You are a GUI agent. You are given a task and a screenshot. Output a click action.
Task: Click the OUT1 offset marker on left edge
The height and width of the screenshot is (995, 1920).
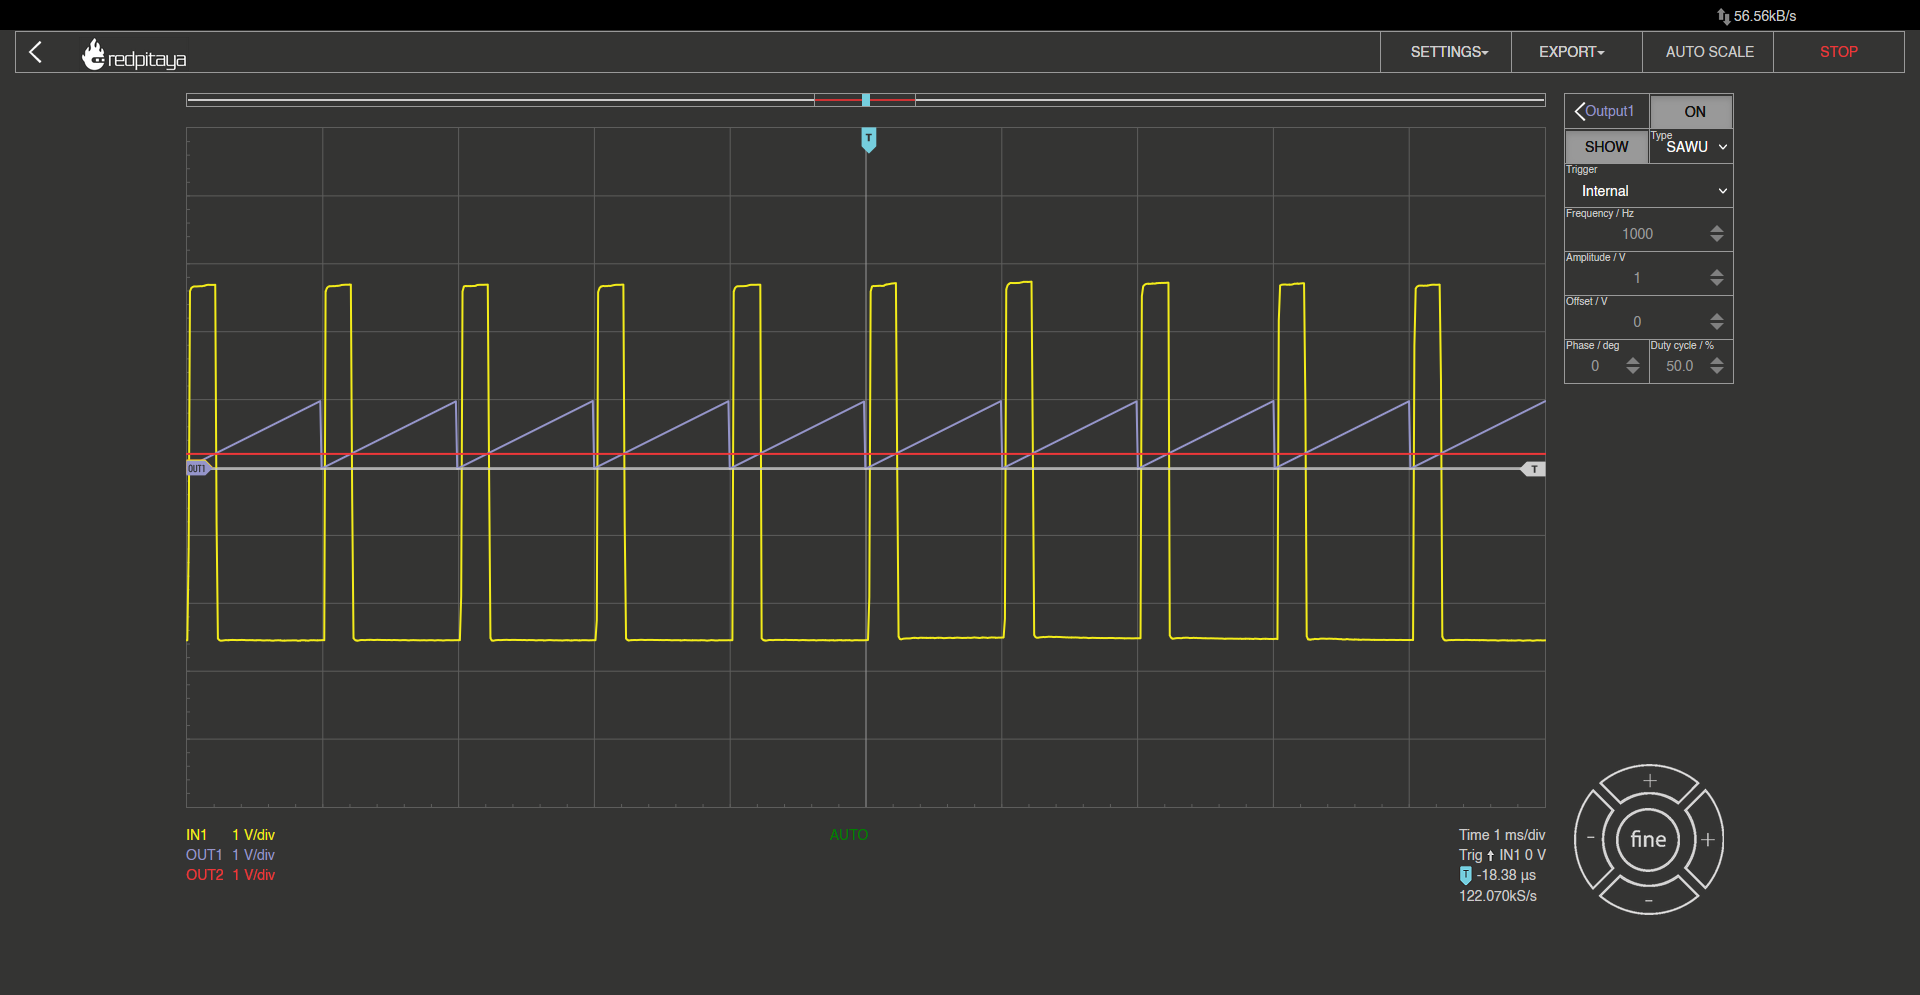click(198, 468)
